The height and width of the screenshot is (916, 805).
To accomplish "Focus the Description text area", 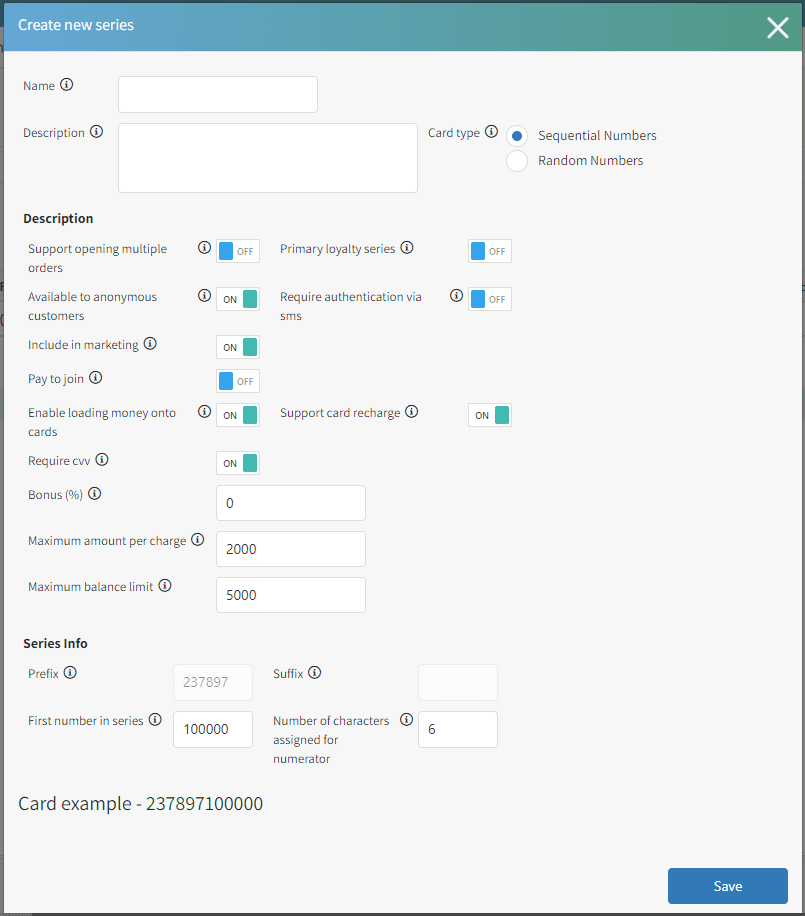I will coord(268,158).
